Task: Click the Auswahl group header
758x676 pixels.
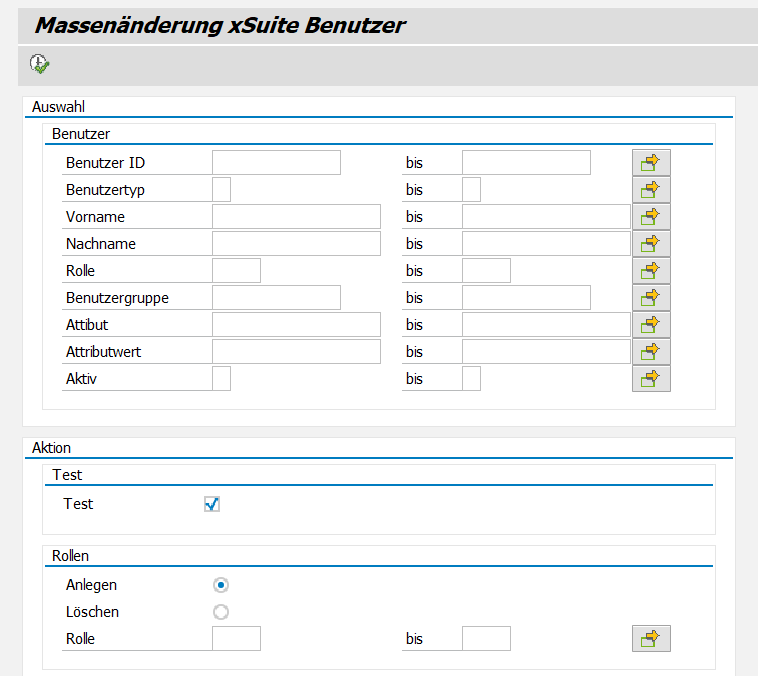Action: click(x=58, y=107)
